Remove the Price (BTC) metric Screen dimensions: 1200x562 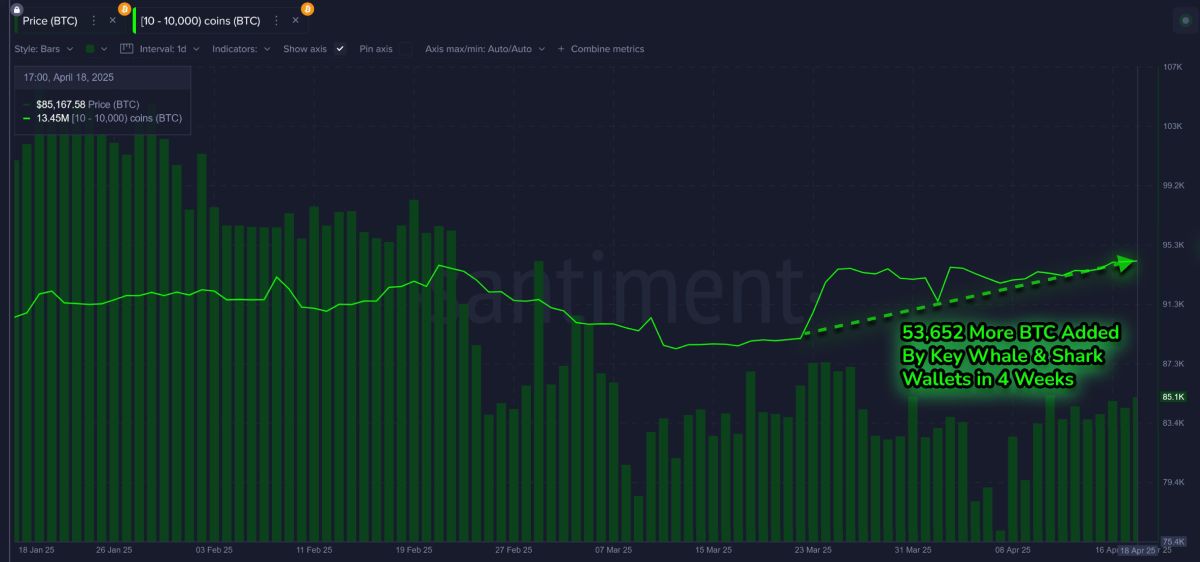point(112,20)
